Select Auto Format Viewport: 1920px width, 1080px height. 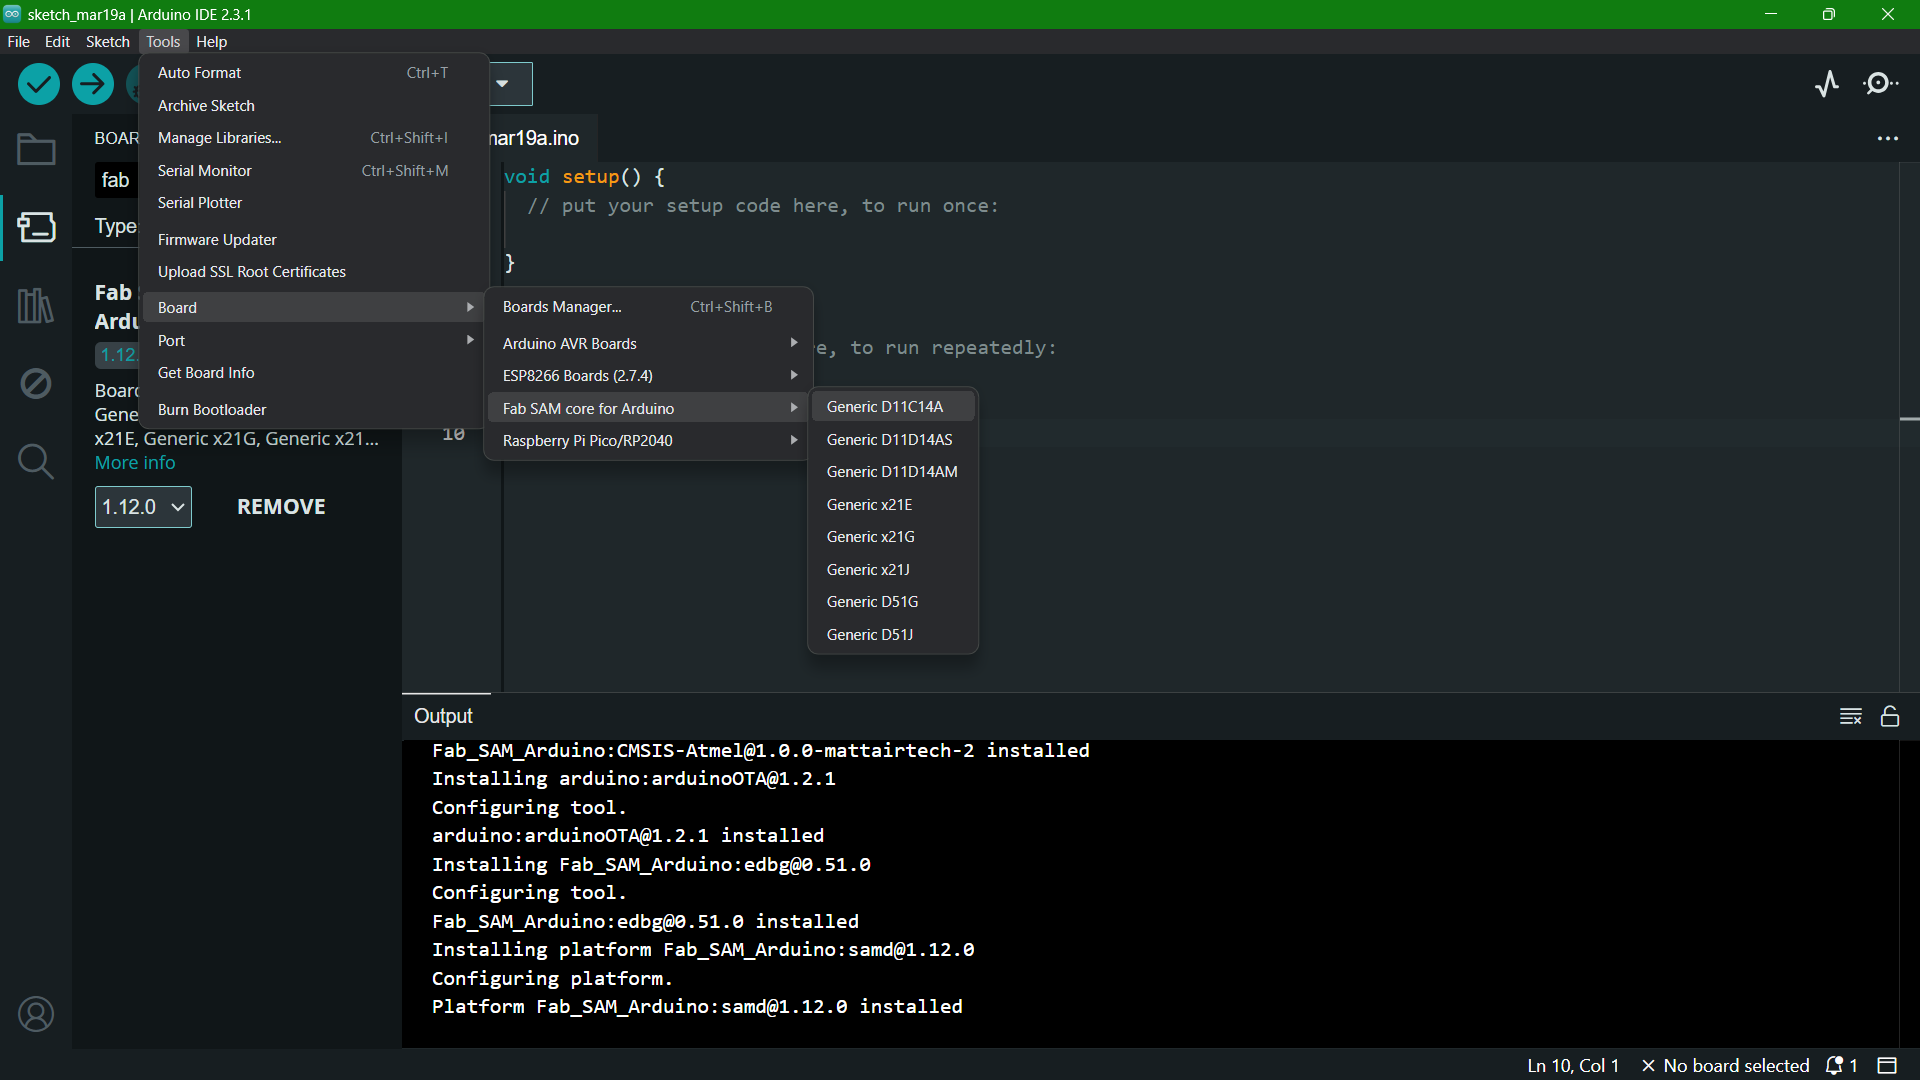point(313,73)
